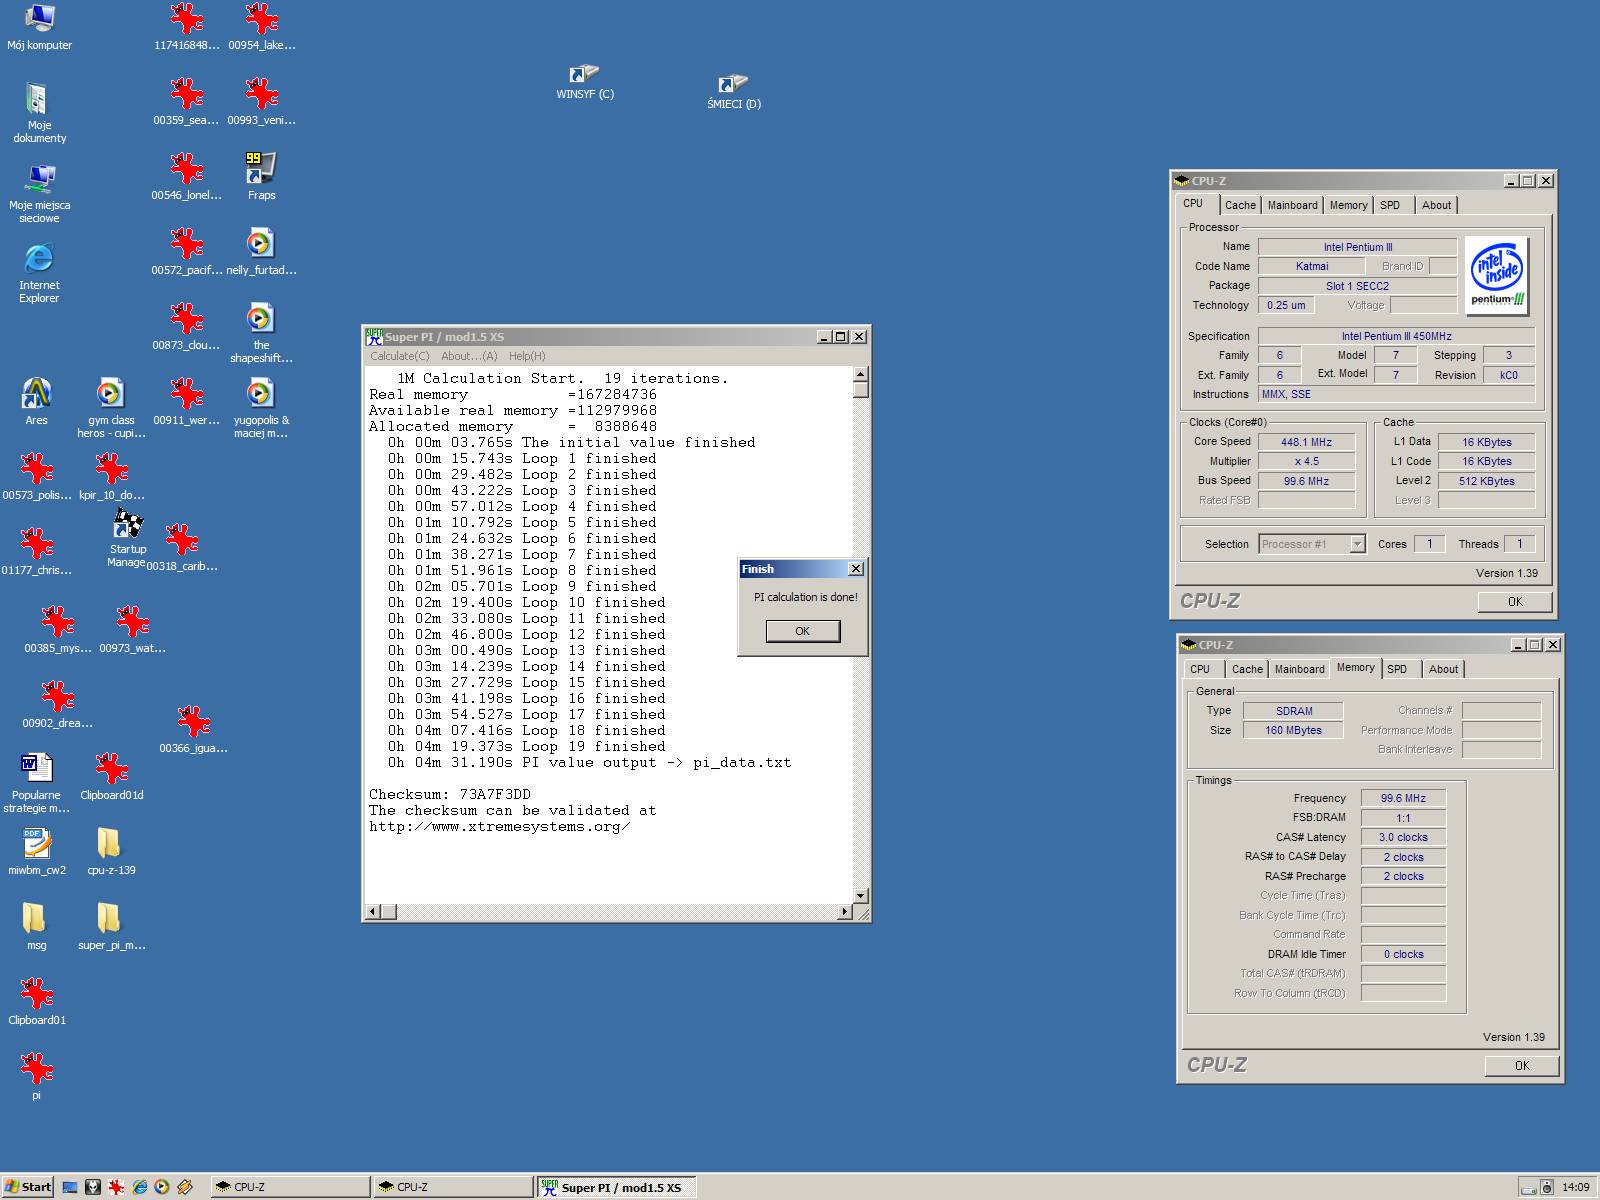The width and height of the screenshot is (1600, 1200).
Task: Click Super PI horizontal scrollbar left arrow
Action: tap(373, 912)
